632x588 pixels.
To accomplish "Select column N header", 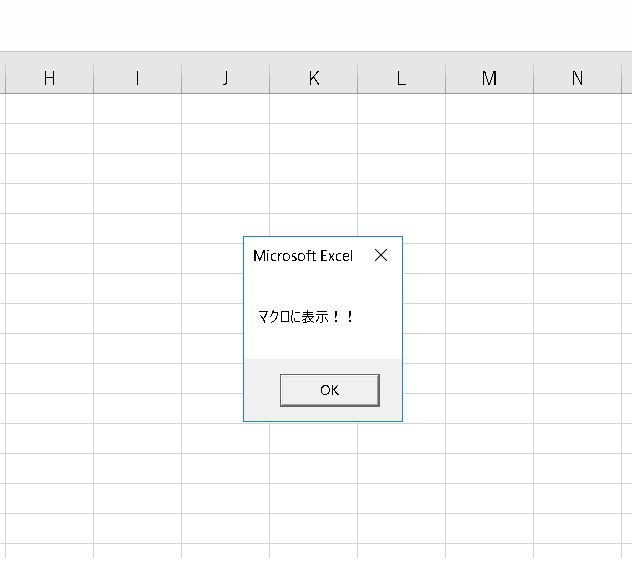I will click(x=578, y=78).
